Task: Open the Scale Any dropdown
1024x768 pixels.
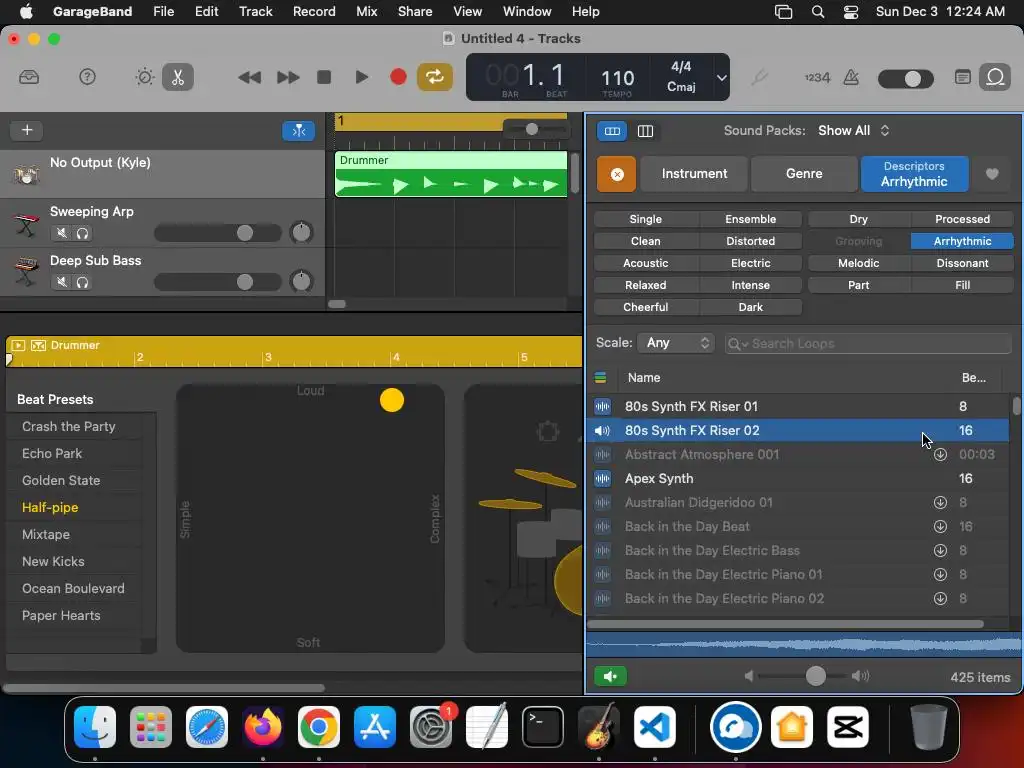Action: [x=676, y=343]
